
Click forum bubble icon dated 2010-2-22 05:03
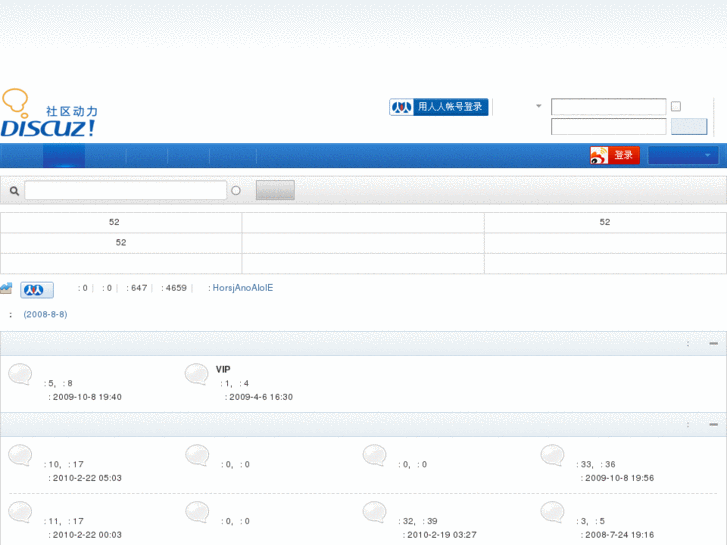(x=20, y=455)
